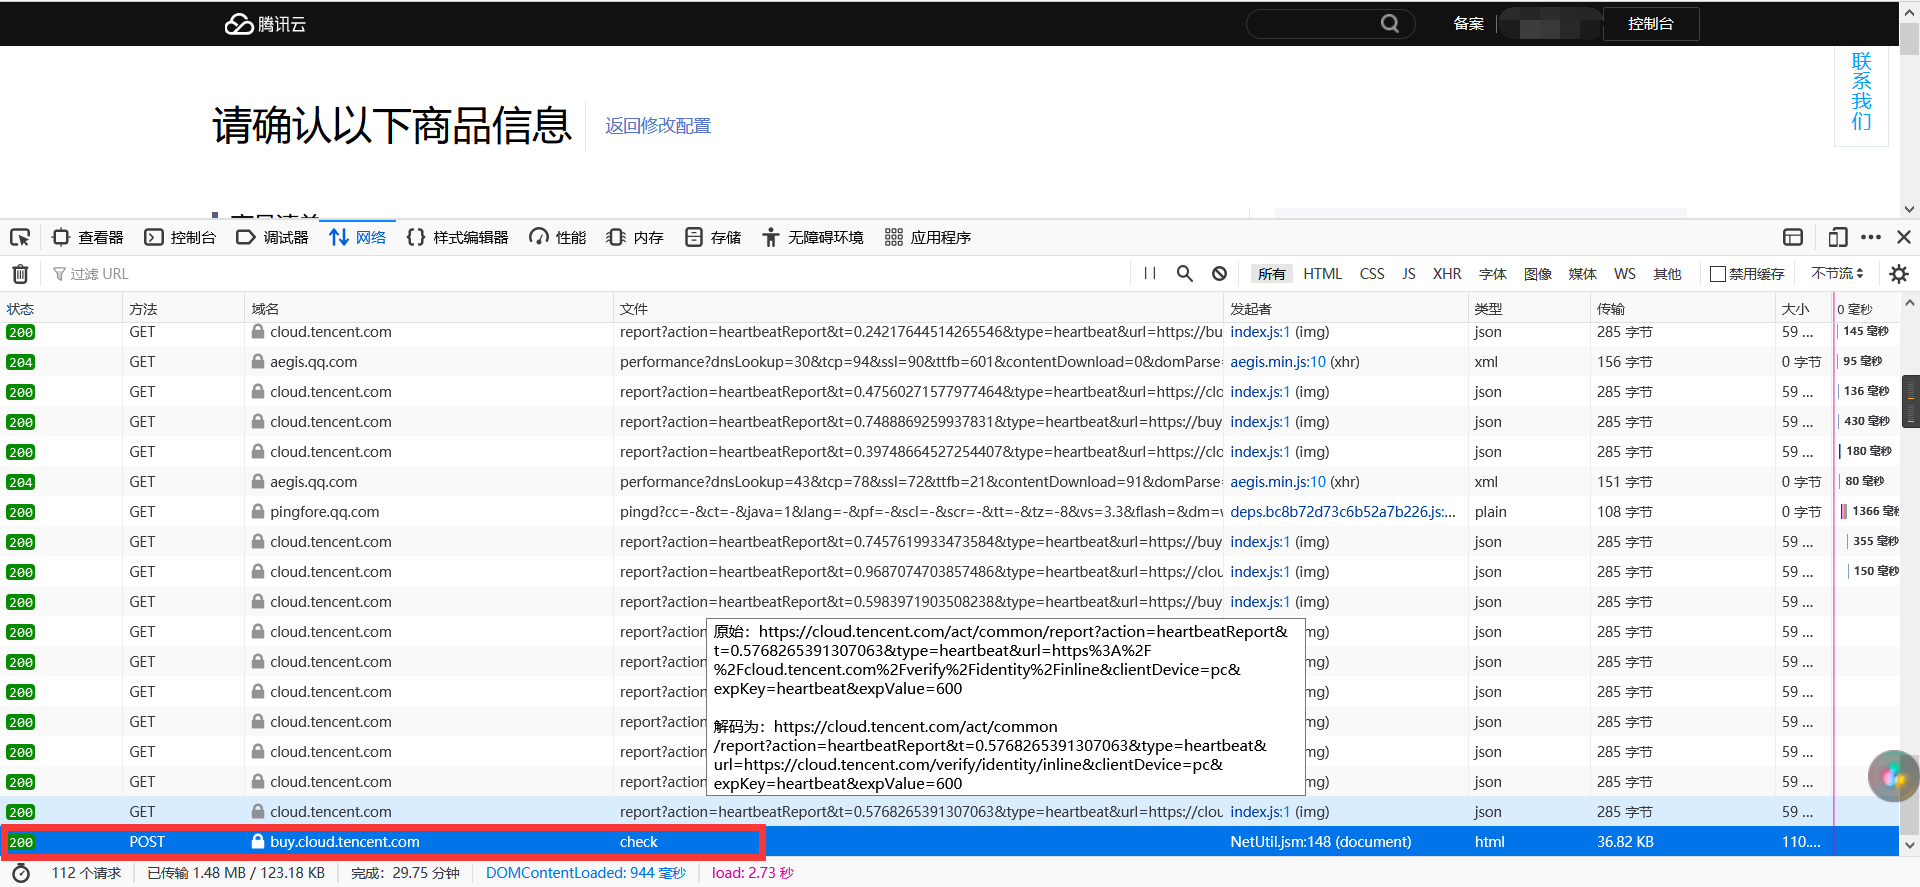Switch to the Console (控制台) devtools tab

pos(181,237)
